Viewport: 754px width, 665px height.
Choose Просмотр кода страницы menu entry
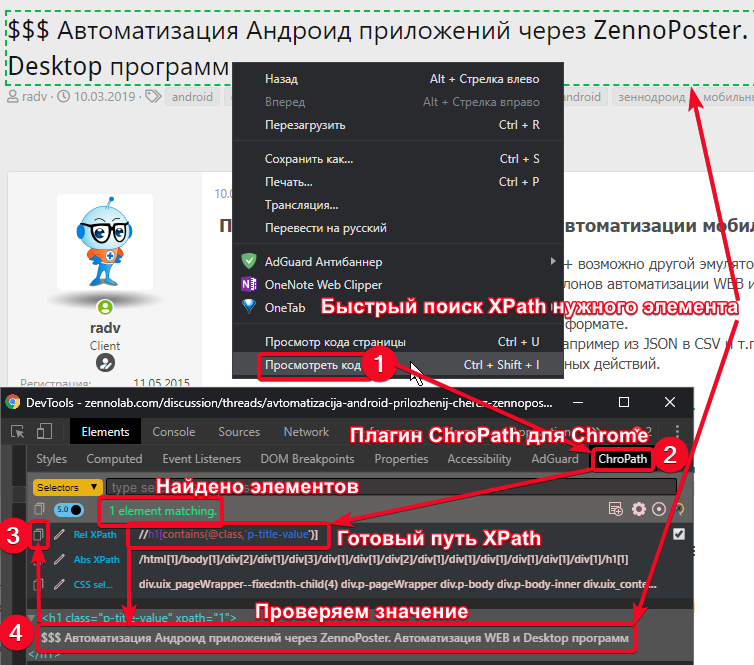click(398, 342)
